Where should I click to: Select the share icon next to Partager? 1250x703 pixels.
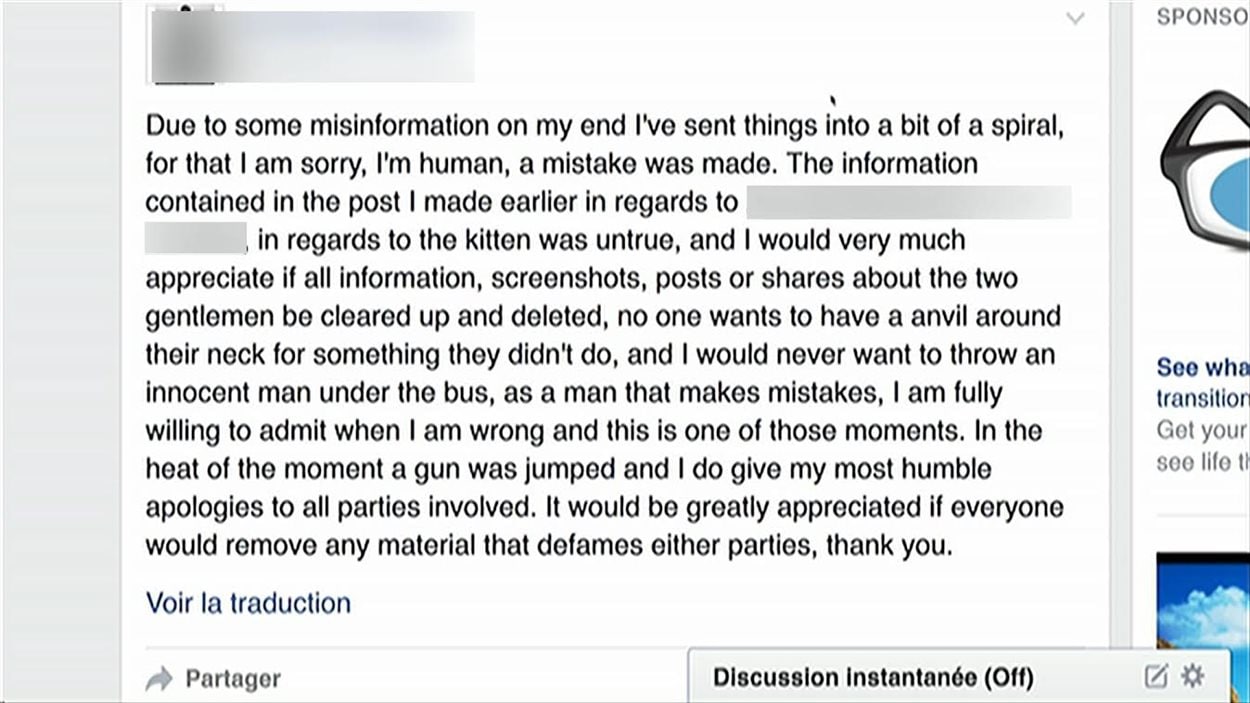tap(161, 677)
